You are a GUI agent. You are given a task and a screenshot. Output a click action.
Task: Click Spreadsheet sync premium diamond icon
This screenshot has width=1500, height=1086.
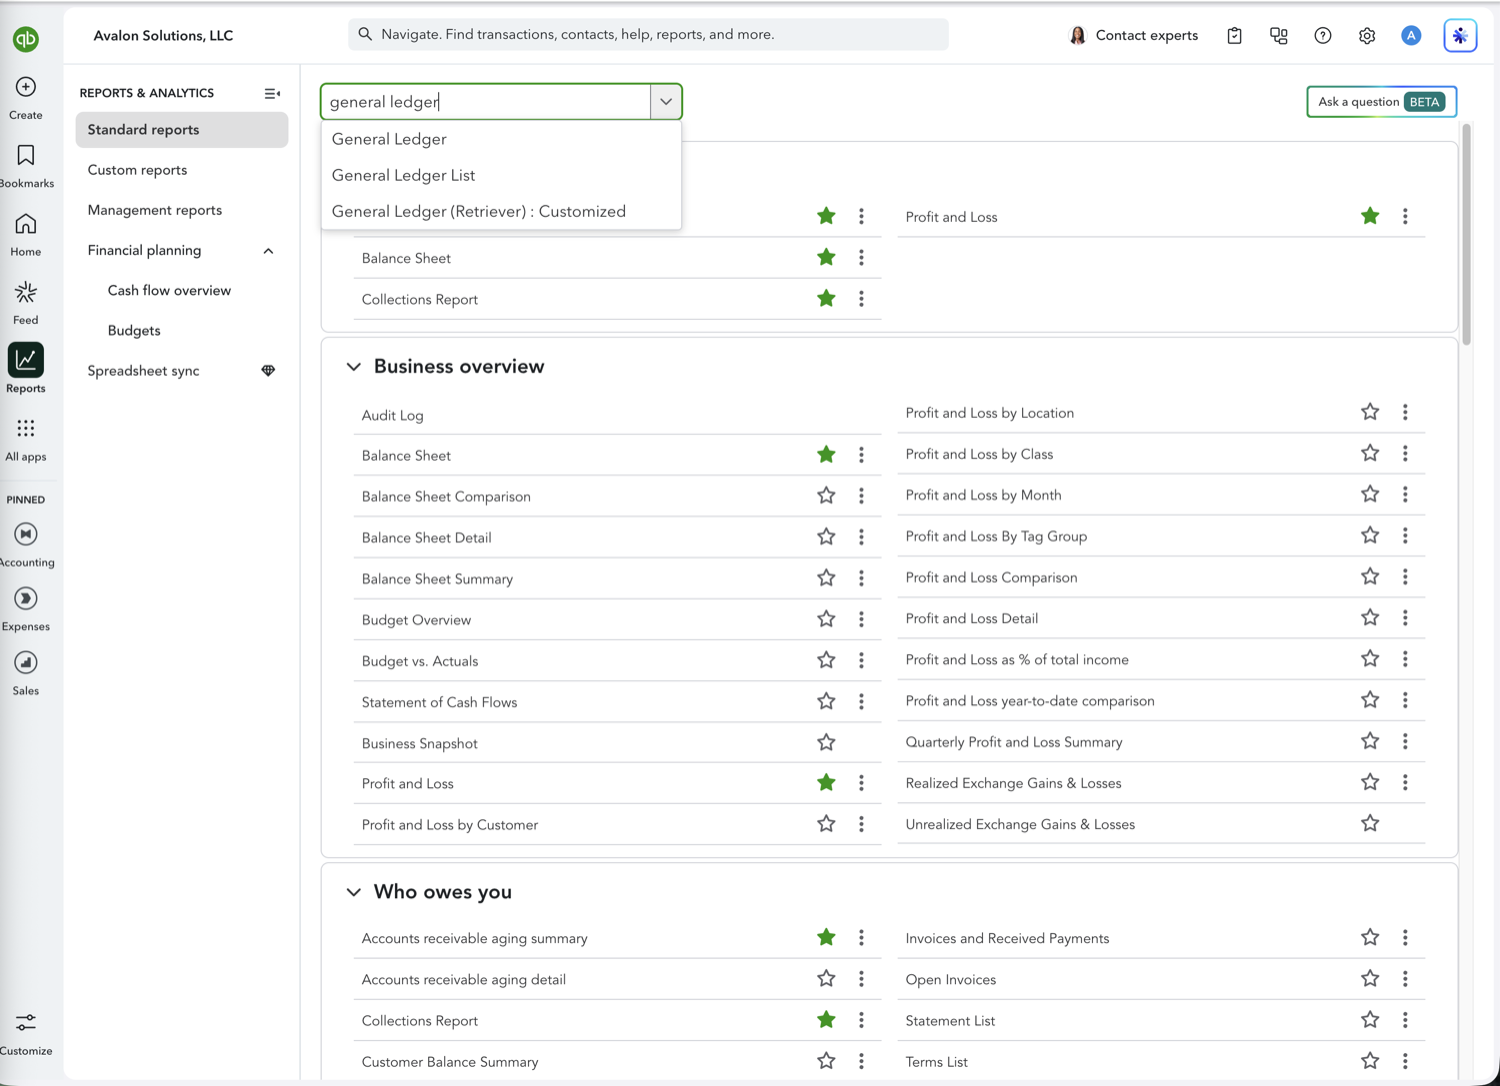(x=268, y=371)
